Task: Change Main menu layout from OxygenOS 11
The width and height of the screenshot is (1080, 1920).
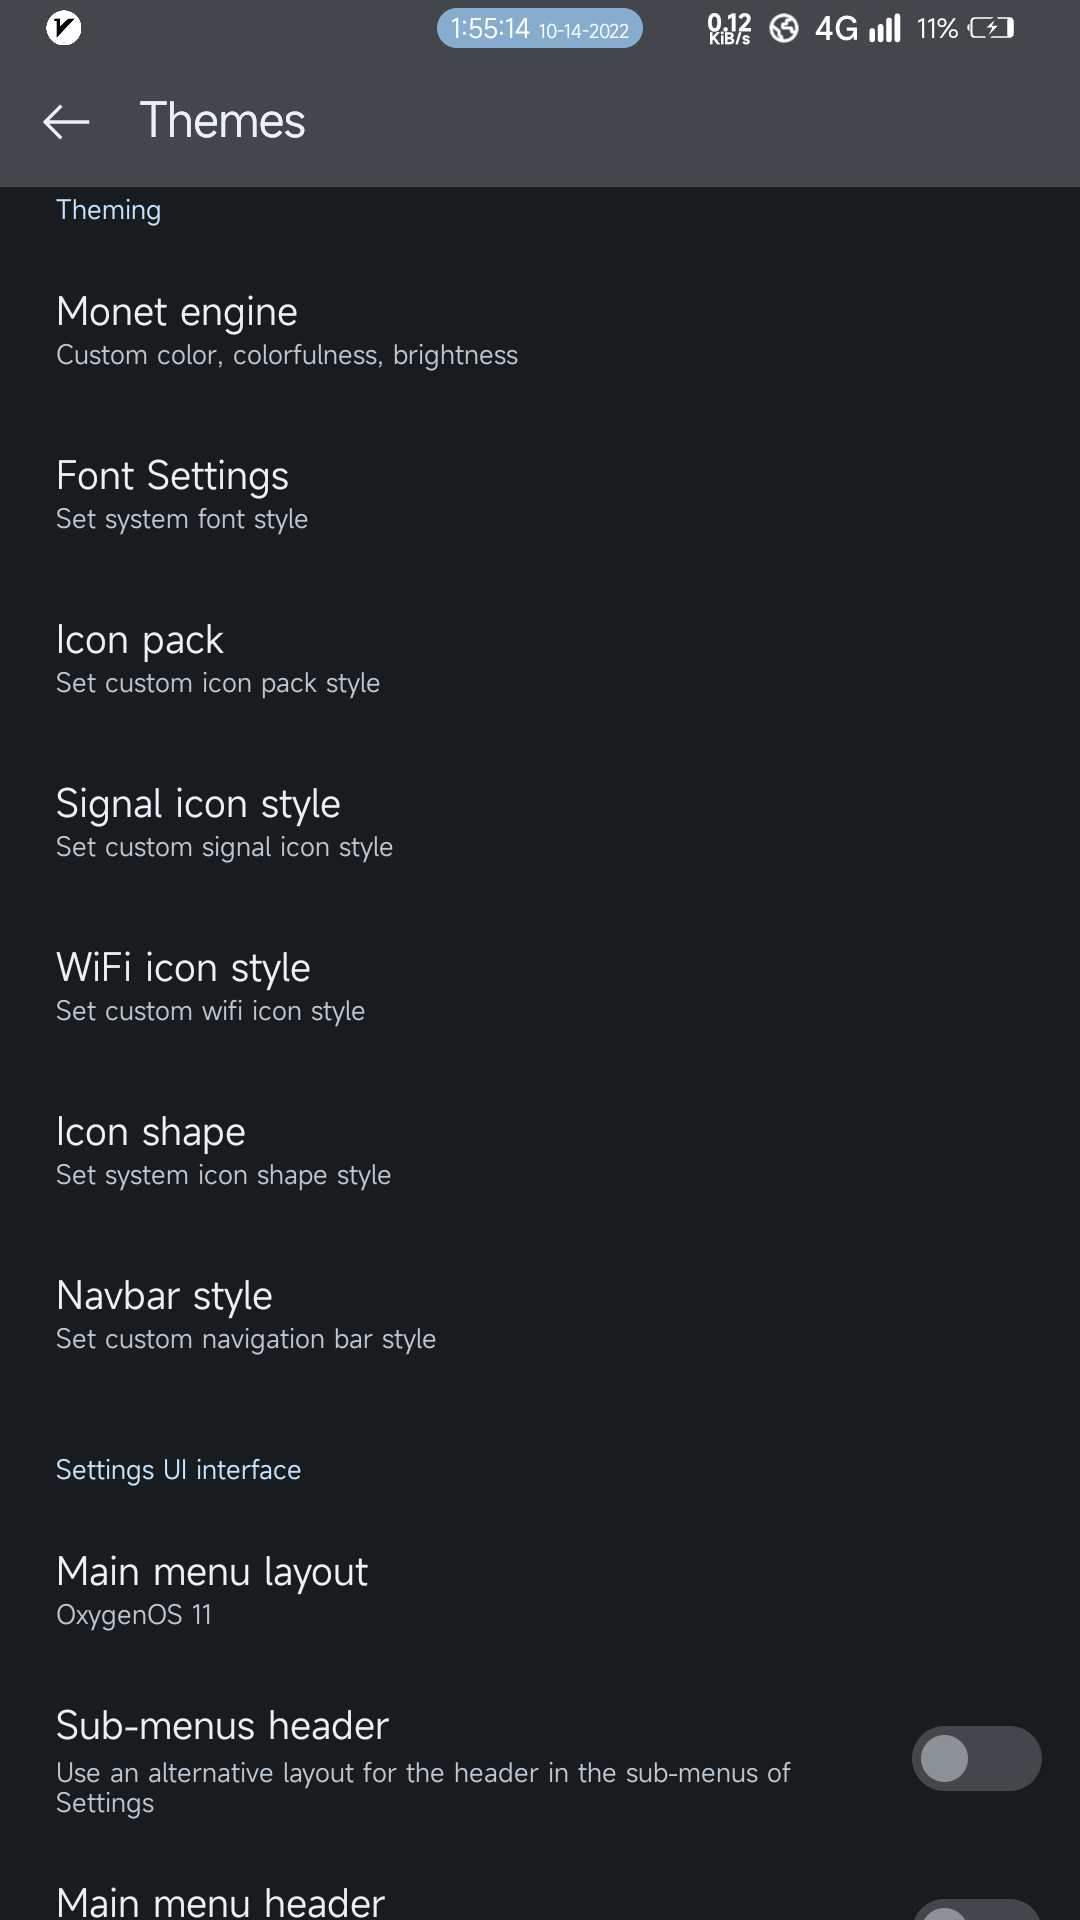Action: click(212, 1590)
